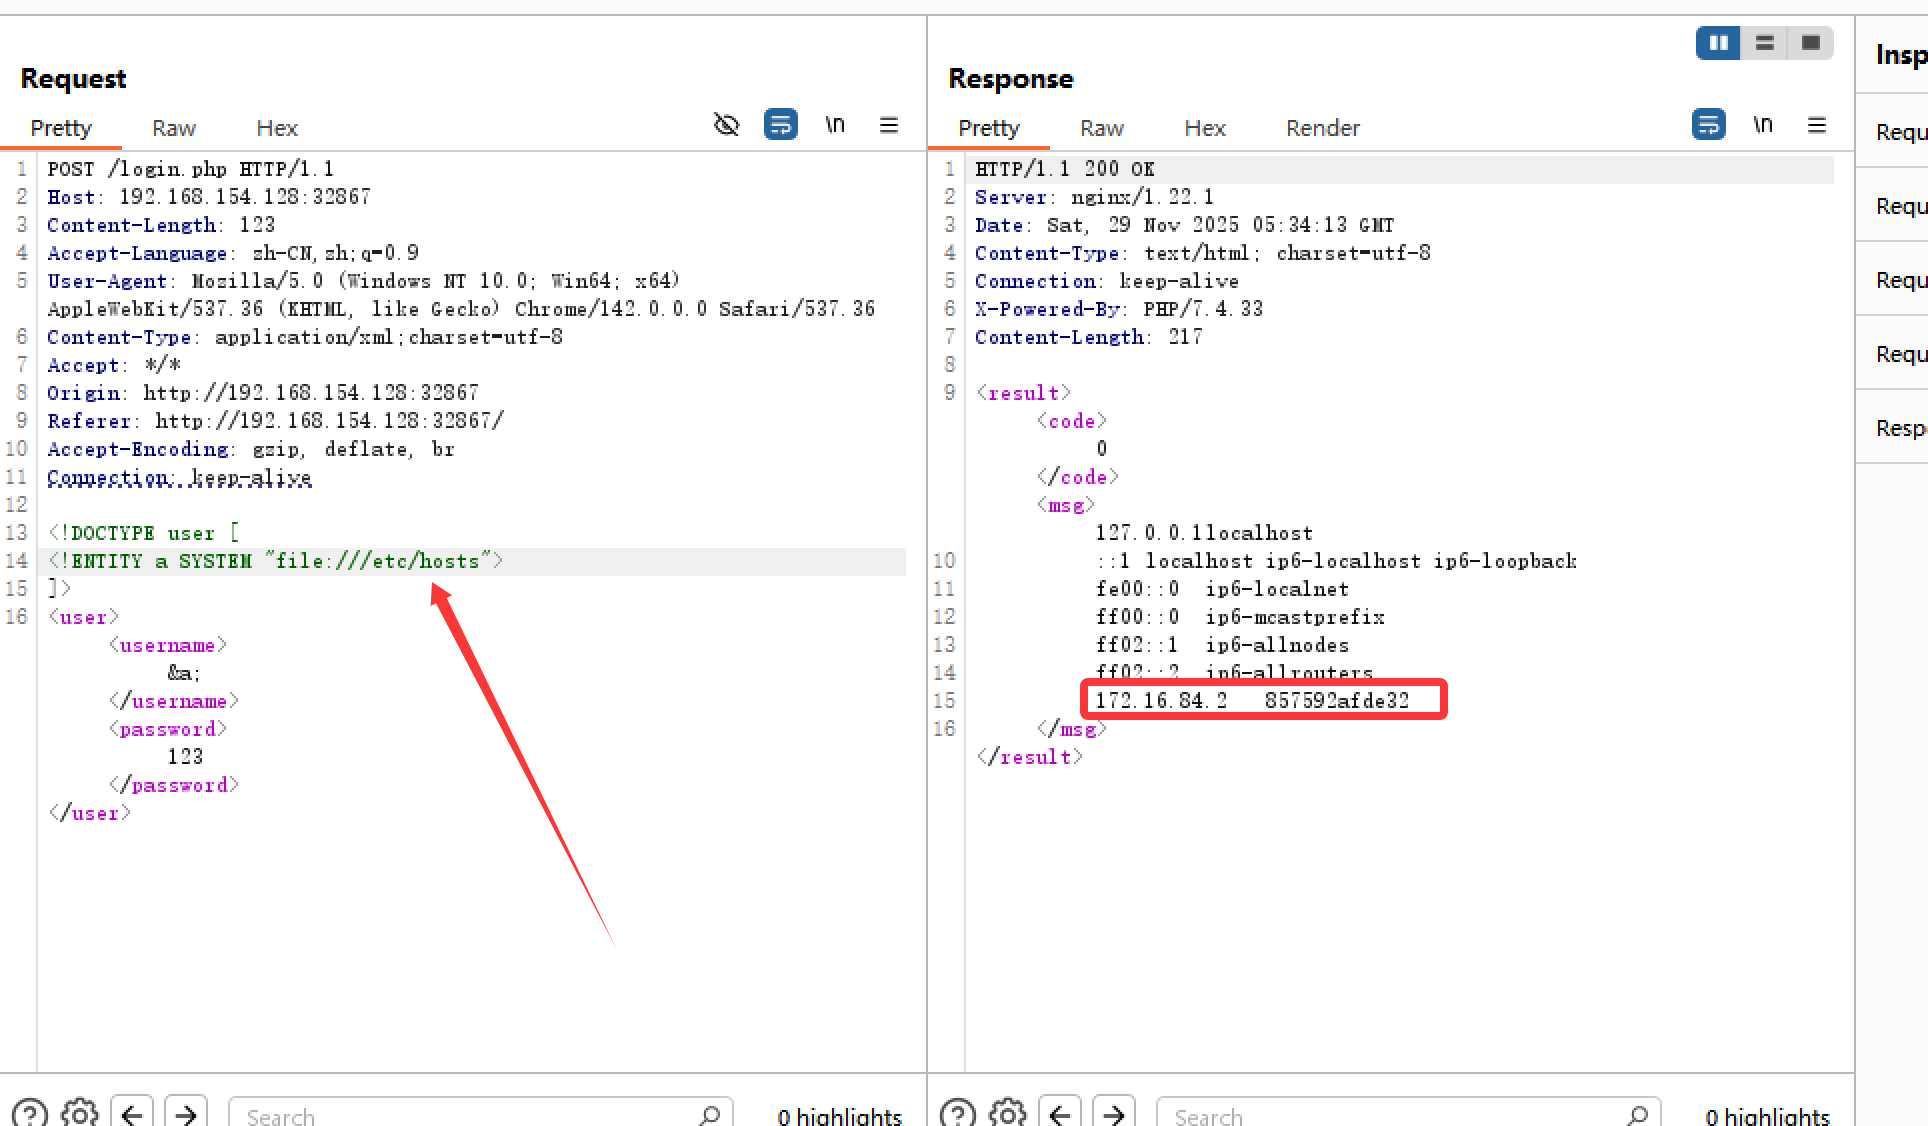
Task: Open Request pane hamburger options menu
Action: click(889, 125)
